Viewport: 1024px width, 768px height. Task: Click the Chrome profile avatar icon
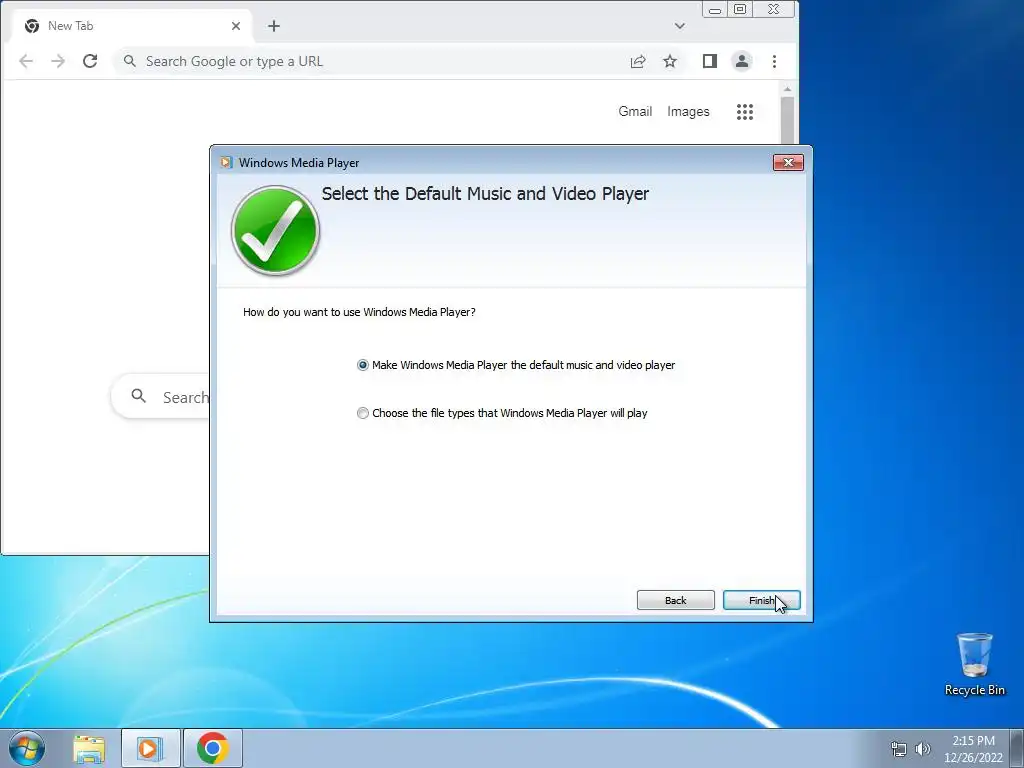coord(742,61)
